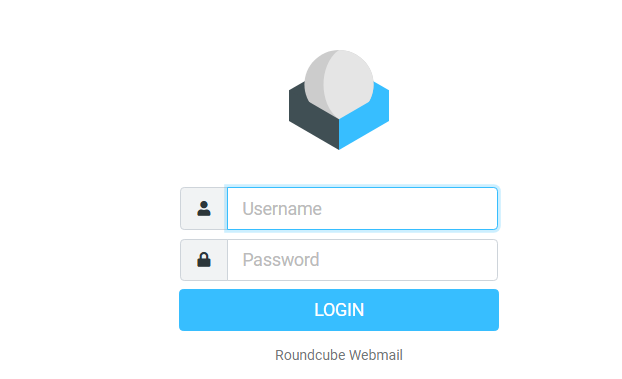The width and height of the screenshot is (622, 379).
Task: Click the Password placeholder text
Action: (x=281, y=260)
